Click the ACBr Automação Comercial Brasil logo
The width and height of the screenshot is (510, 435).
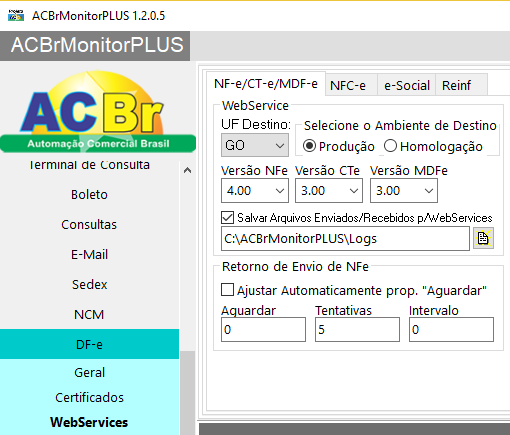pyautogui.click(x=98, y=112)
